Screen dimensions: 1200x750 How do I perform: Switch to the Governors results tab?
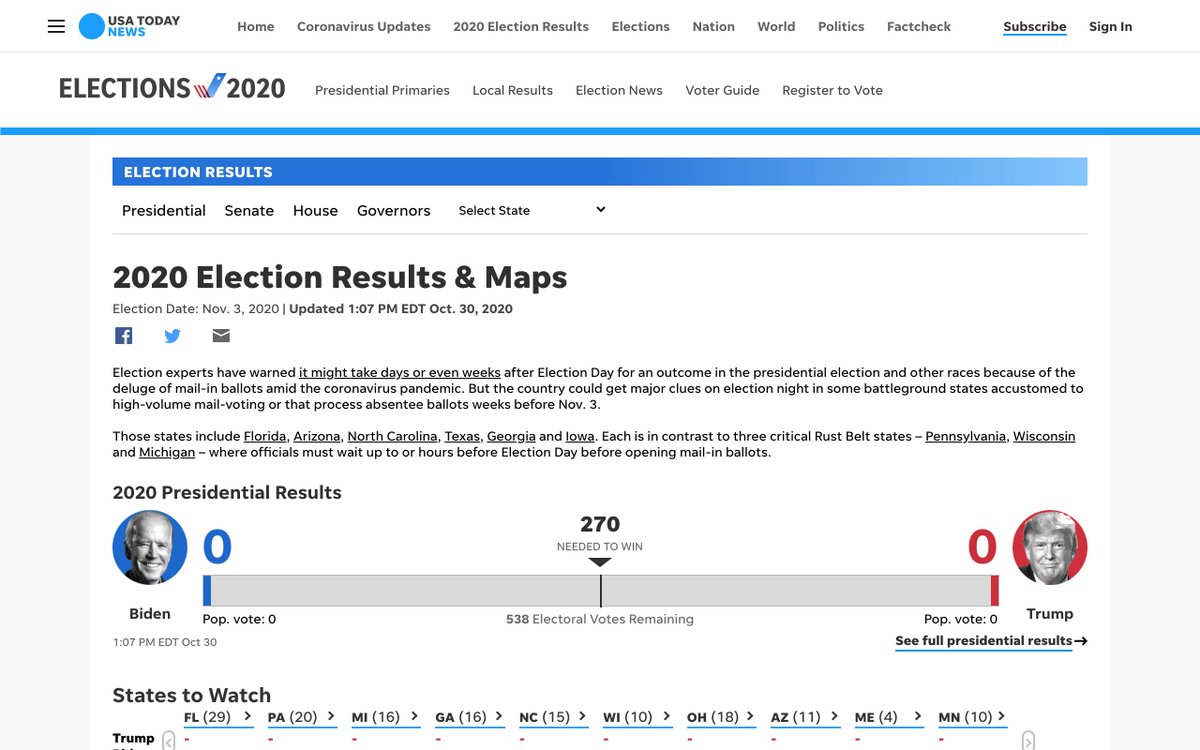(x=393, y=211)
